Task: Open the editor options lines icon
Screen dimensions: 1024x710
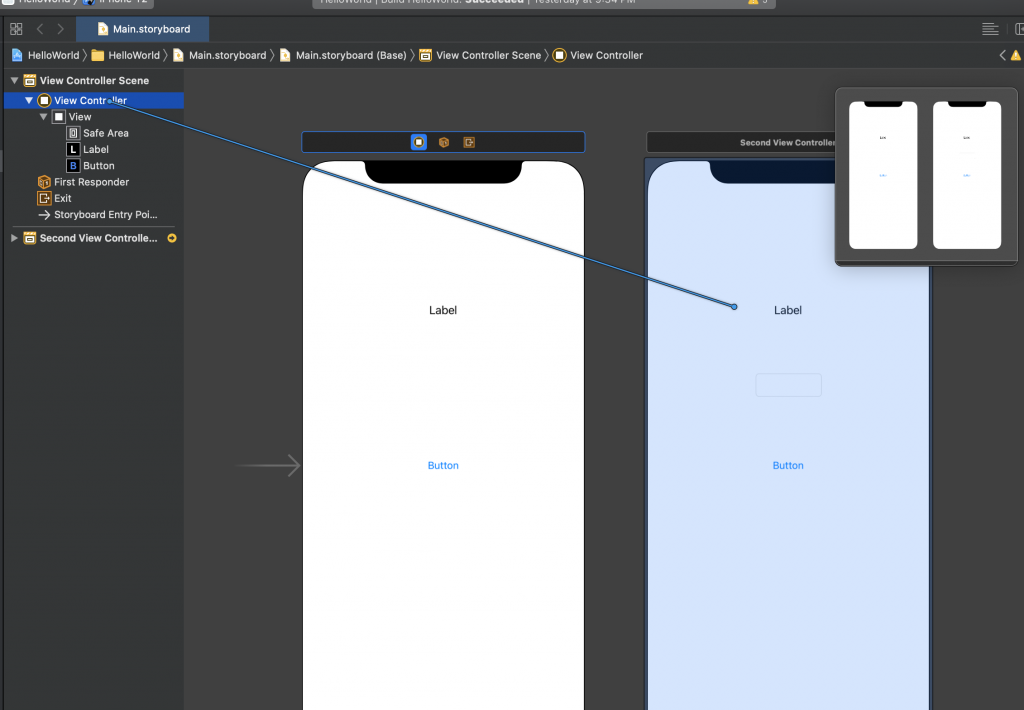Action: pyautogui.click(x=990, y=29)
